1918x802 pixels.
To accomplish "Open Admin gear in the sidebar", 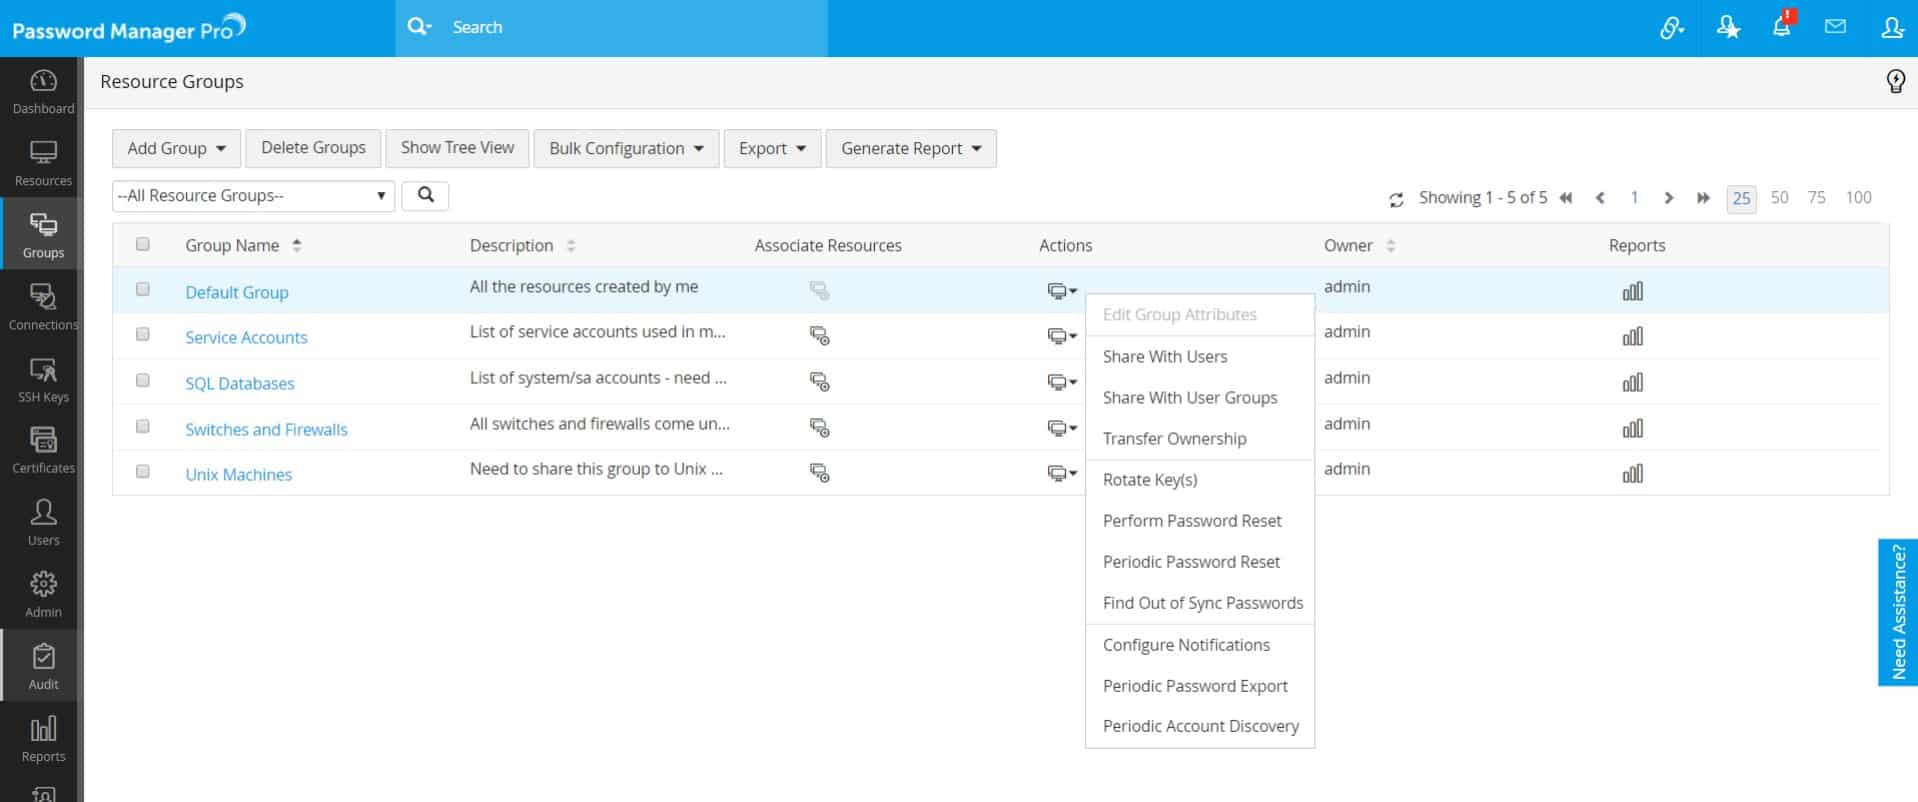I will click(x=43, y=595).
